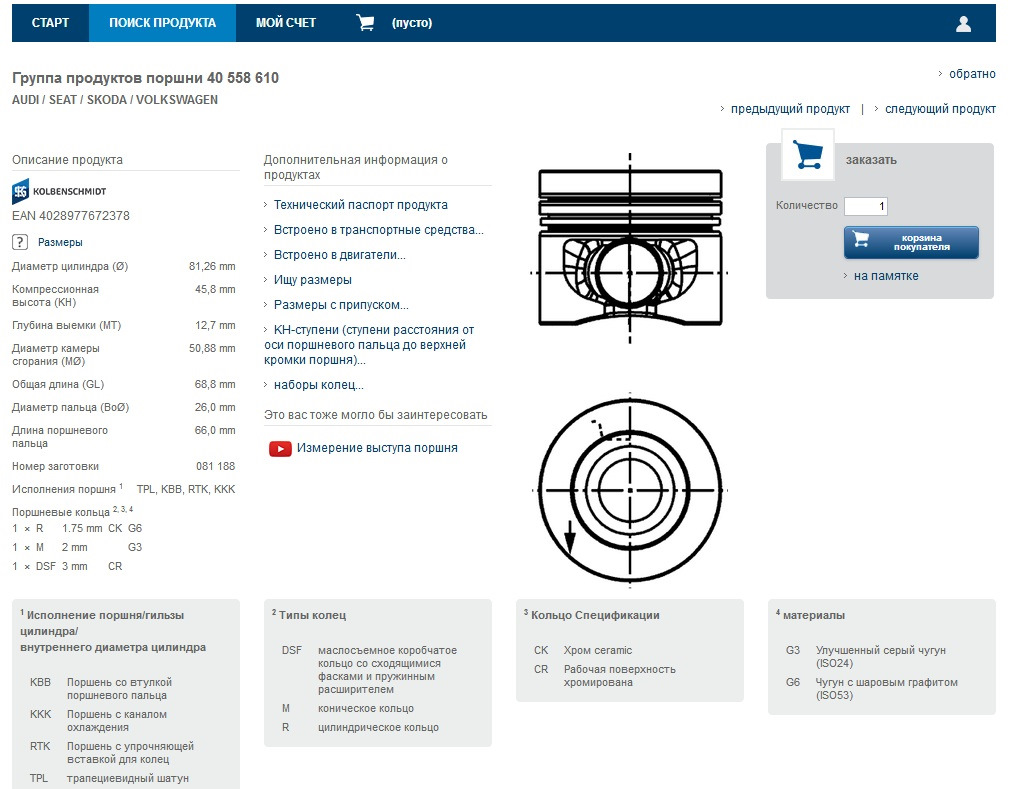This screenshot has width=1022, height=789.
Task: Add to cart with корзина покупателя button
Action: [911, 242]
